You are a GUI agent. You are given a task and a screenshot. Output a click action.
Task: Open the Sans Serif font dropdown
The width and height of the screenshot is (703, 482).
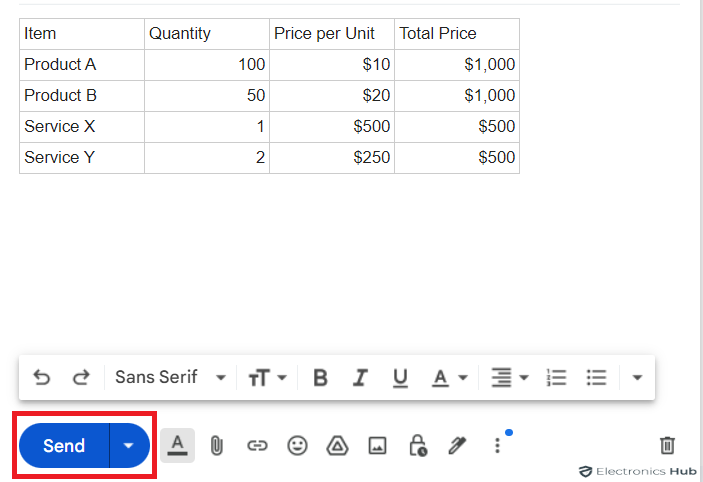170,377
